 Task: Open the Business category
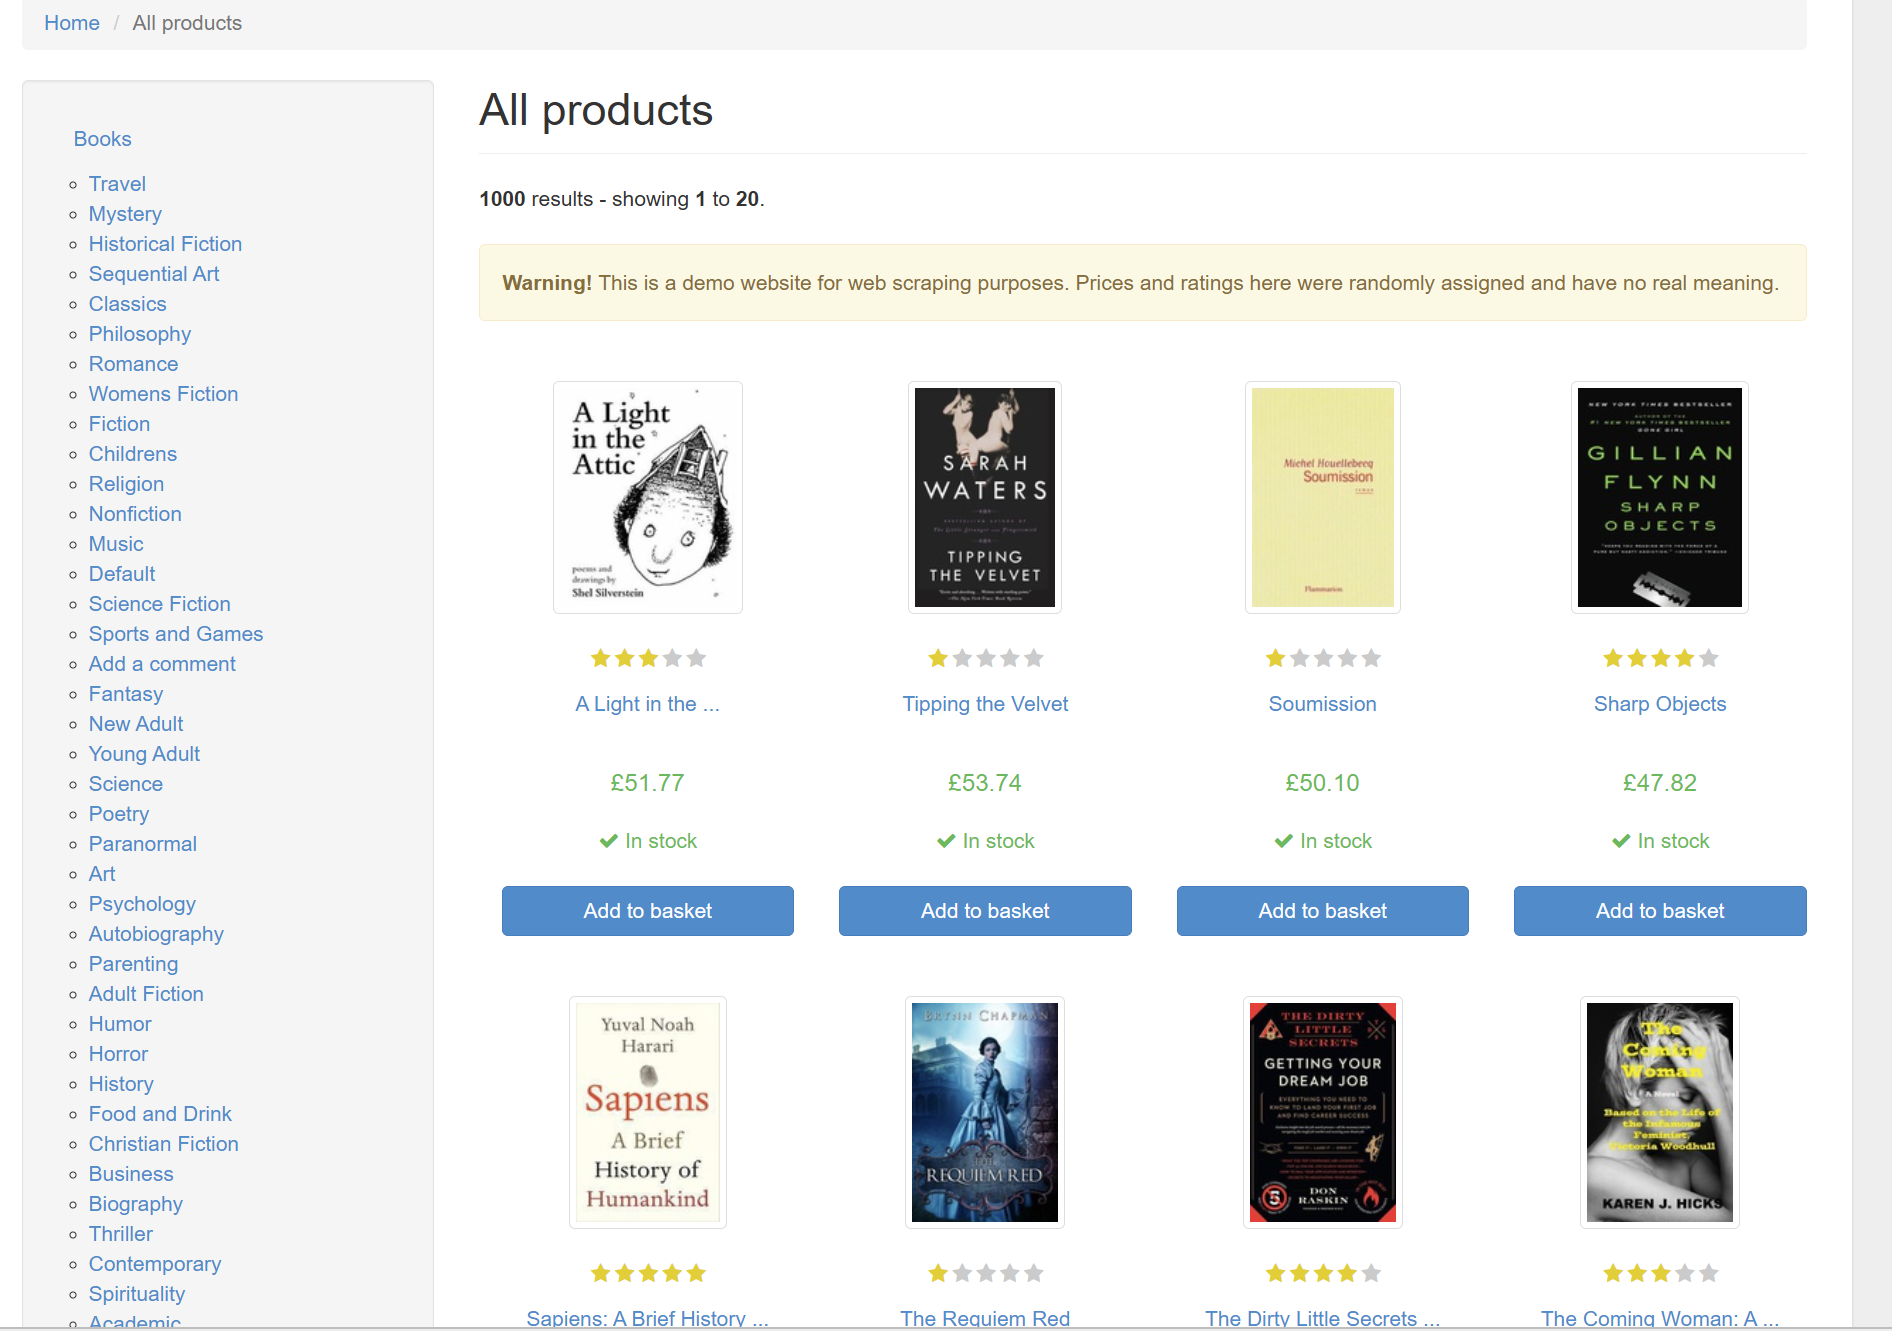point(131,1174)
